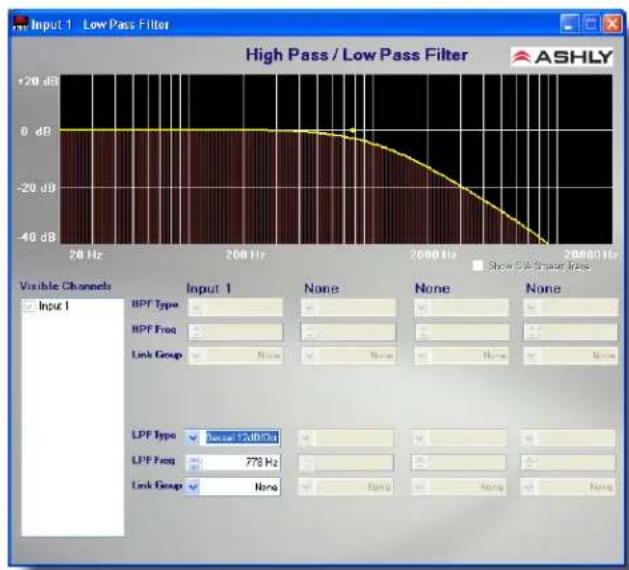Click the app icon in the title bar

(21, 24)
